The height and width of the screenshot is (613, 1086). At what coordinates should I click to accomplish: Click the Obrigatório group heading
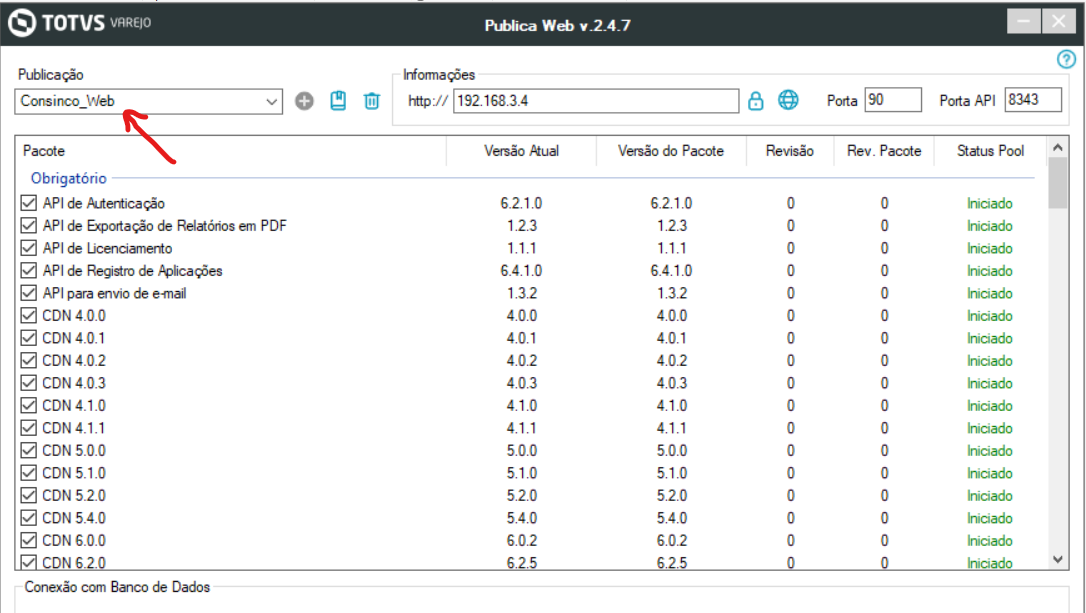click(x=69, y=179)
